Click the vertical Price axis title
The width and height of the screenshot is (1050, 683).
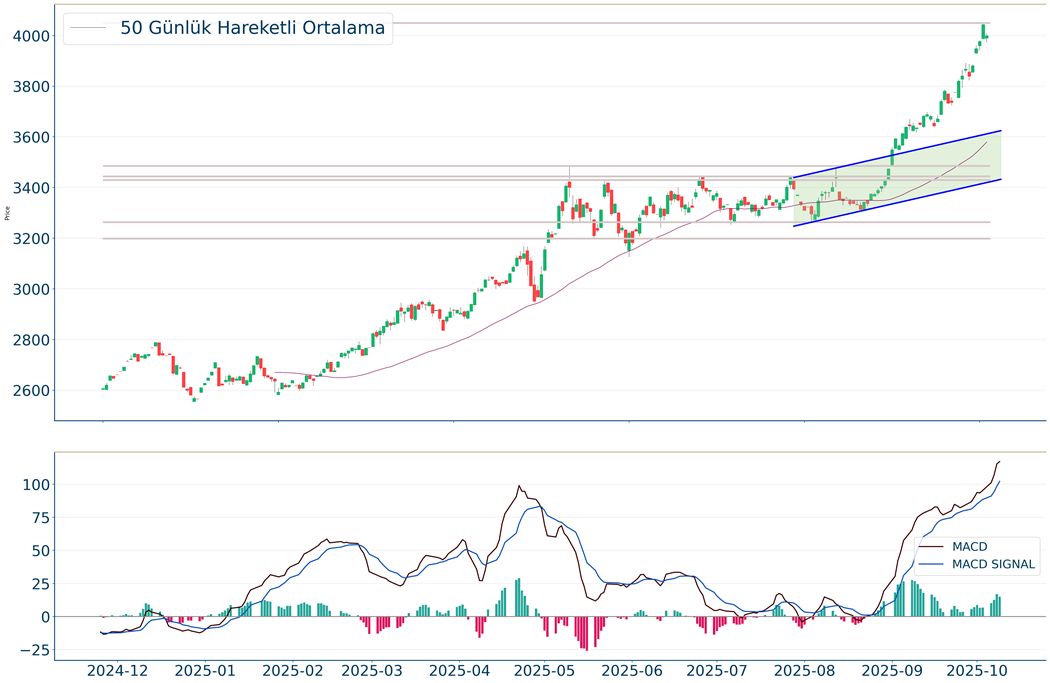point(8,213)
